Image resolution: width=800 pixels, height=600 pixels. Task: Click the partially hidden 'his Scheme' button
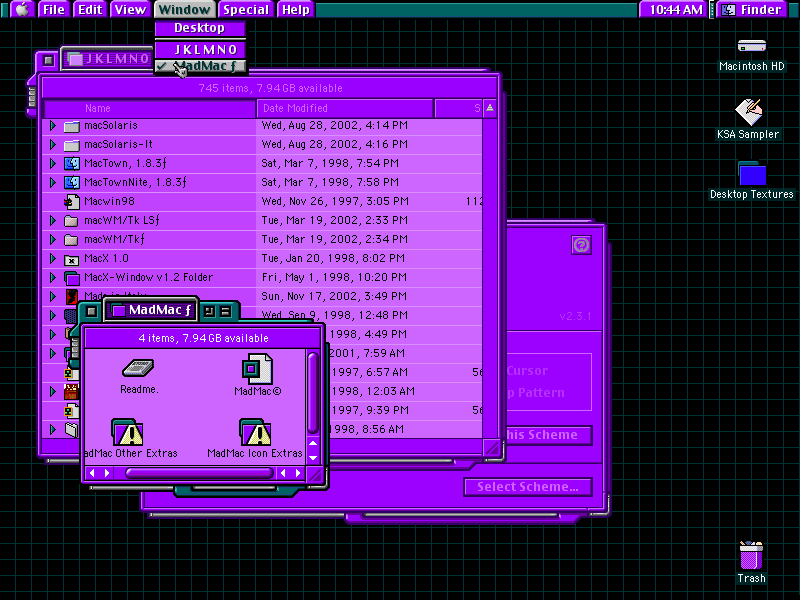[x=549, y=435]
